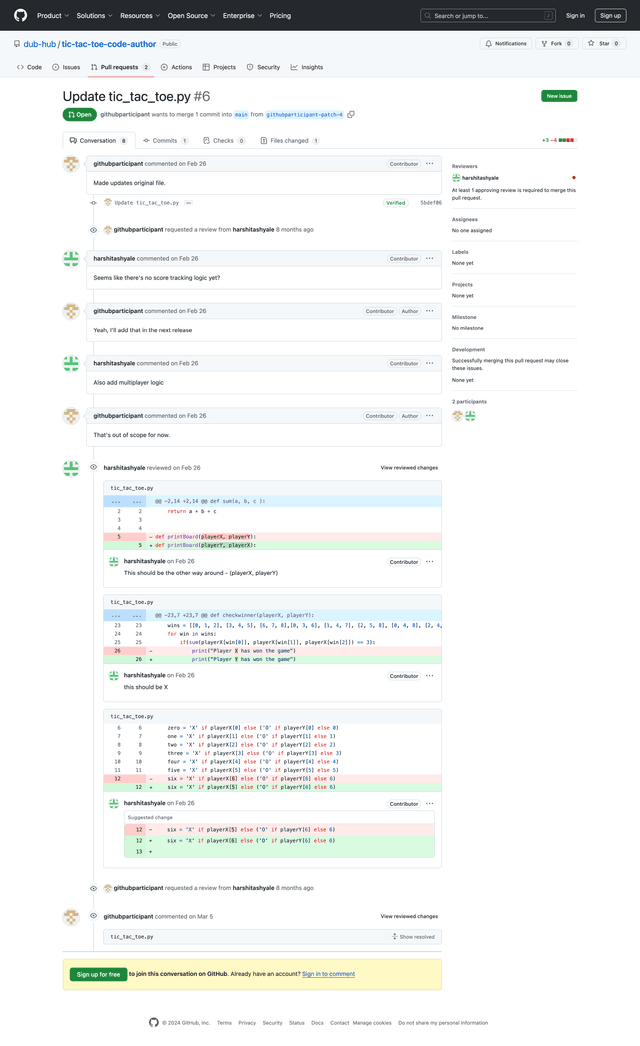
Task: Open tic_tac_toe.py file link above the printBoard diff
Action: coord(132,488)
